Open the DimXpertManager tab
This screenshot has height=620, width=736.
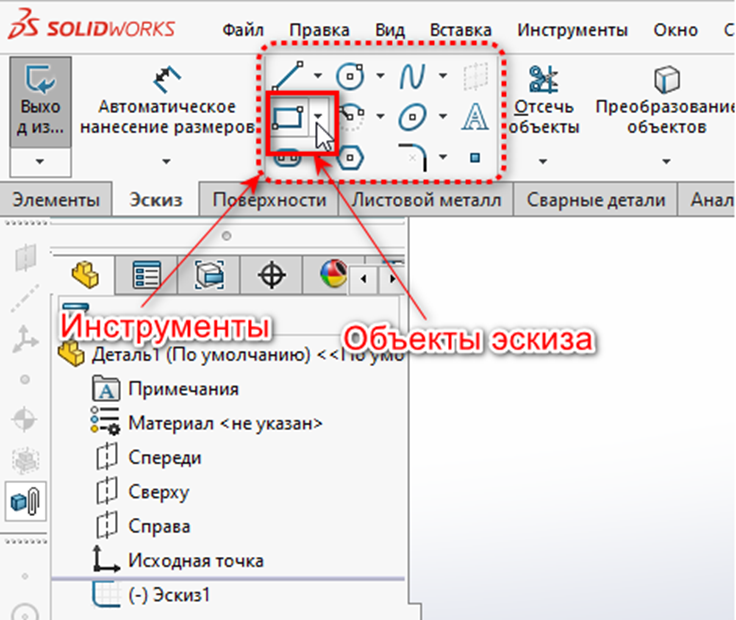(x=271, y=275)
